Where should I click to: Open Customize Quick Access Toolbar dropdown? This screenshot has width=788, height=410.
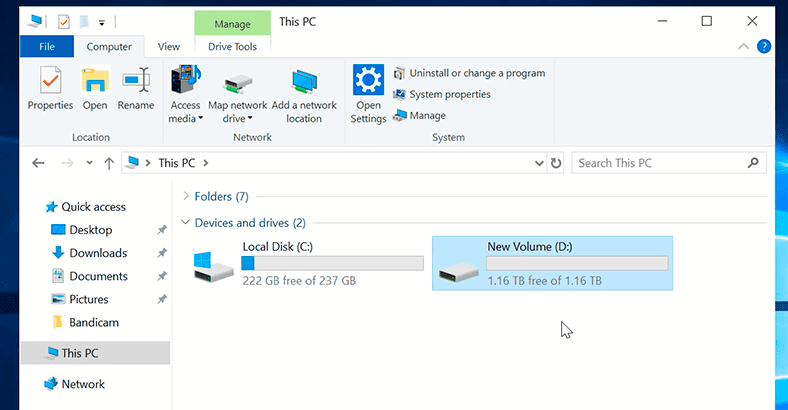click(102, 23)
